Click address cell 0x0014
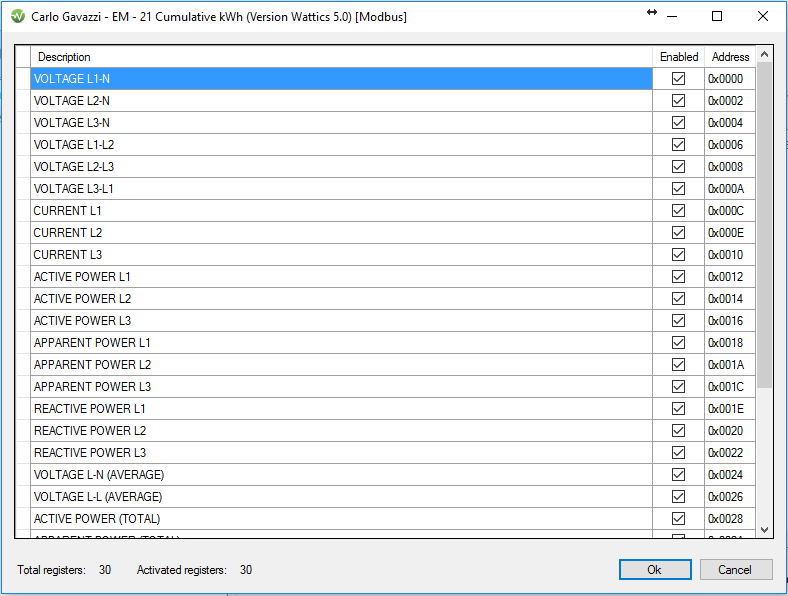Screen dimensions: 788x596 730,299
